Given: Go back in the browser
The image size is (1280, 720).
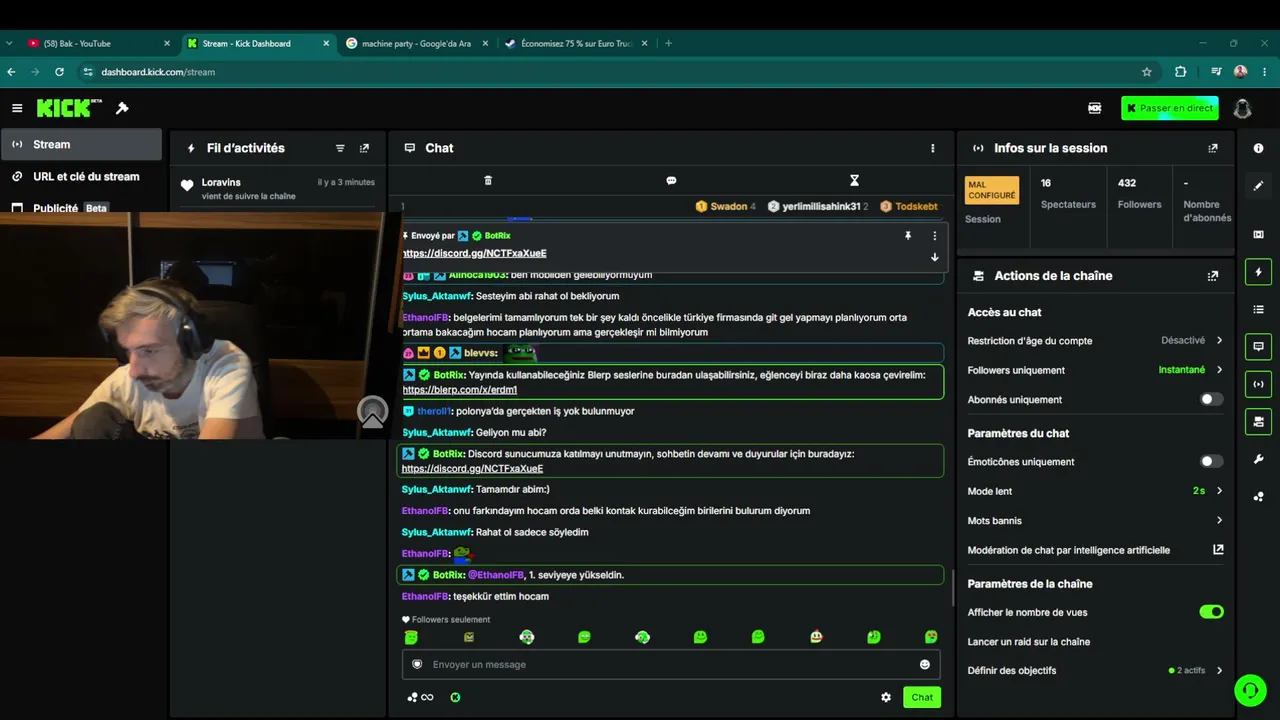Looking at the screenshot, I should [12, 72].
